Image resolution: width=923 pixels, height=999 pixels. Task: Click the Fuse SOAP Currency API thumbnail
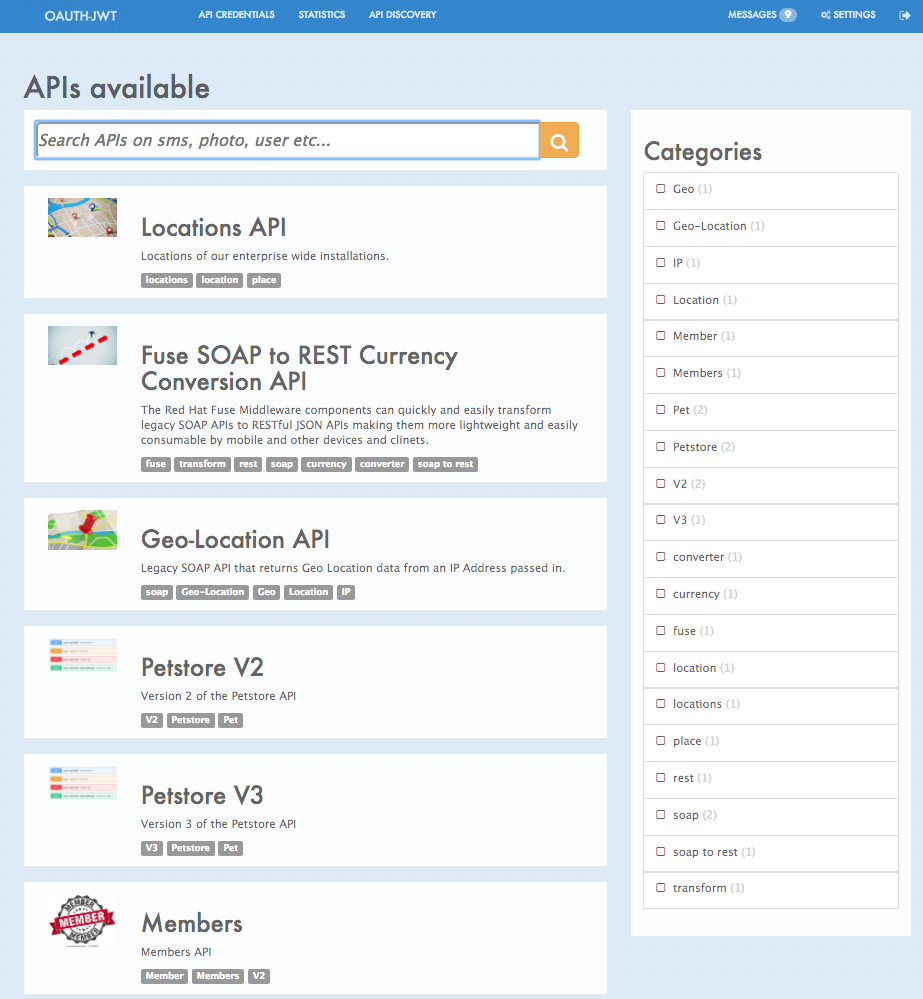(82, 345)
